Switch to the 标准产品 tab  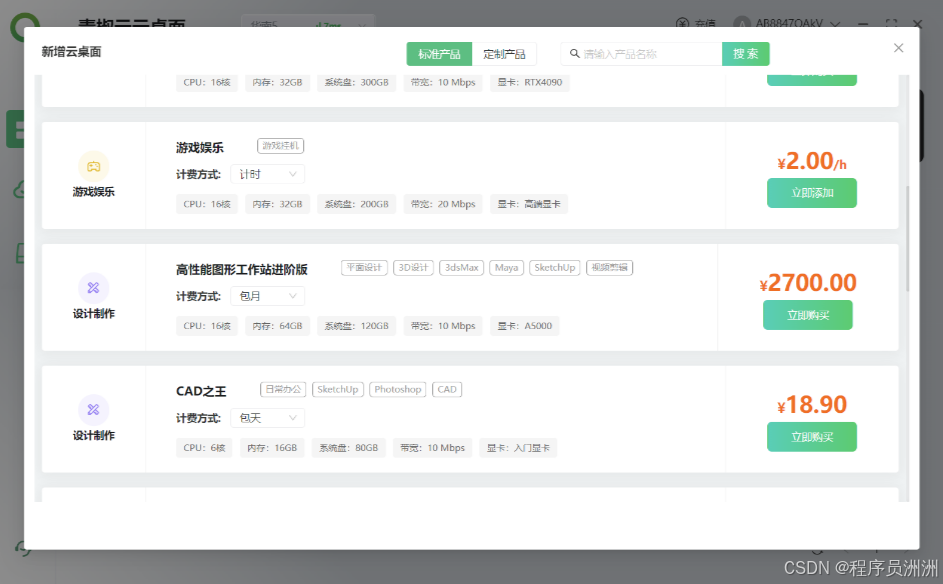click(x=439, y=54)
